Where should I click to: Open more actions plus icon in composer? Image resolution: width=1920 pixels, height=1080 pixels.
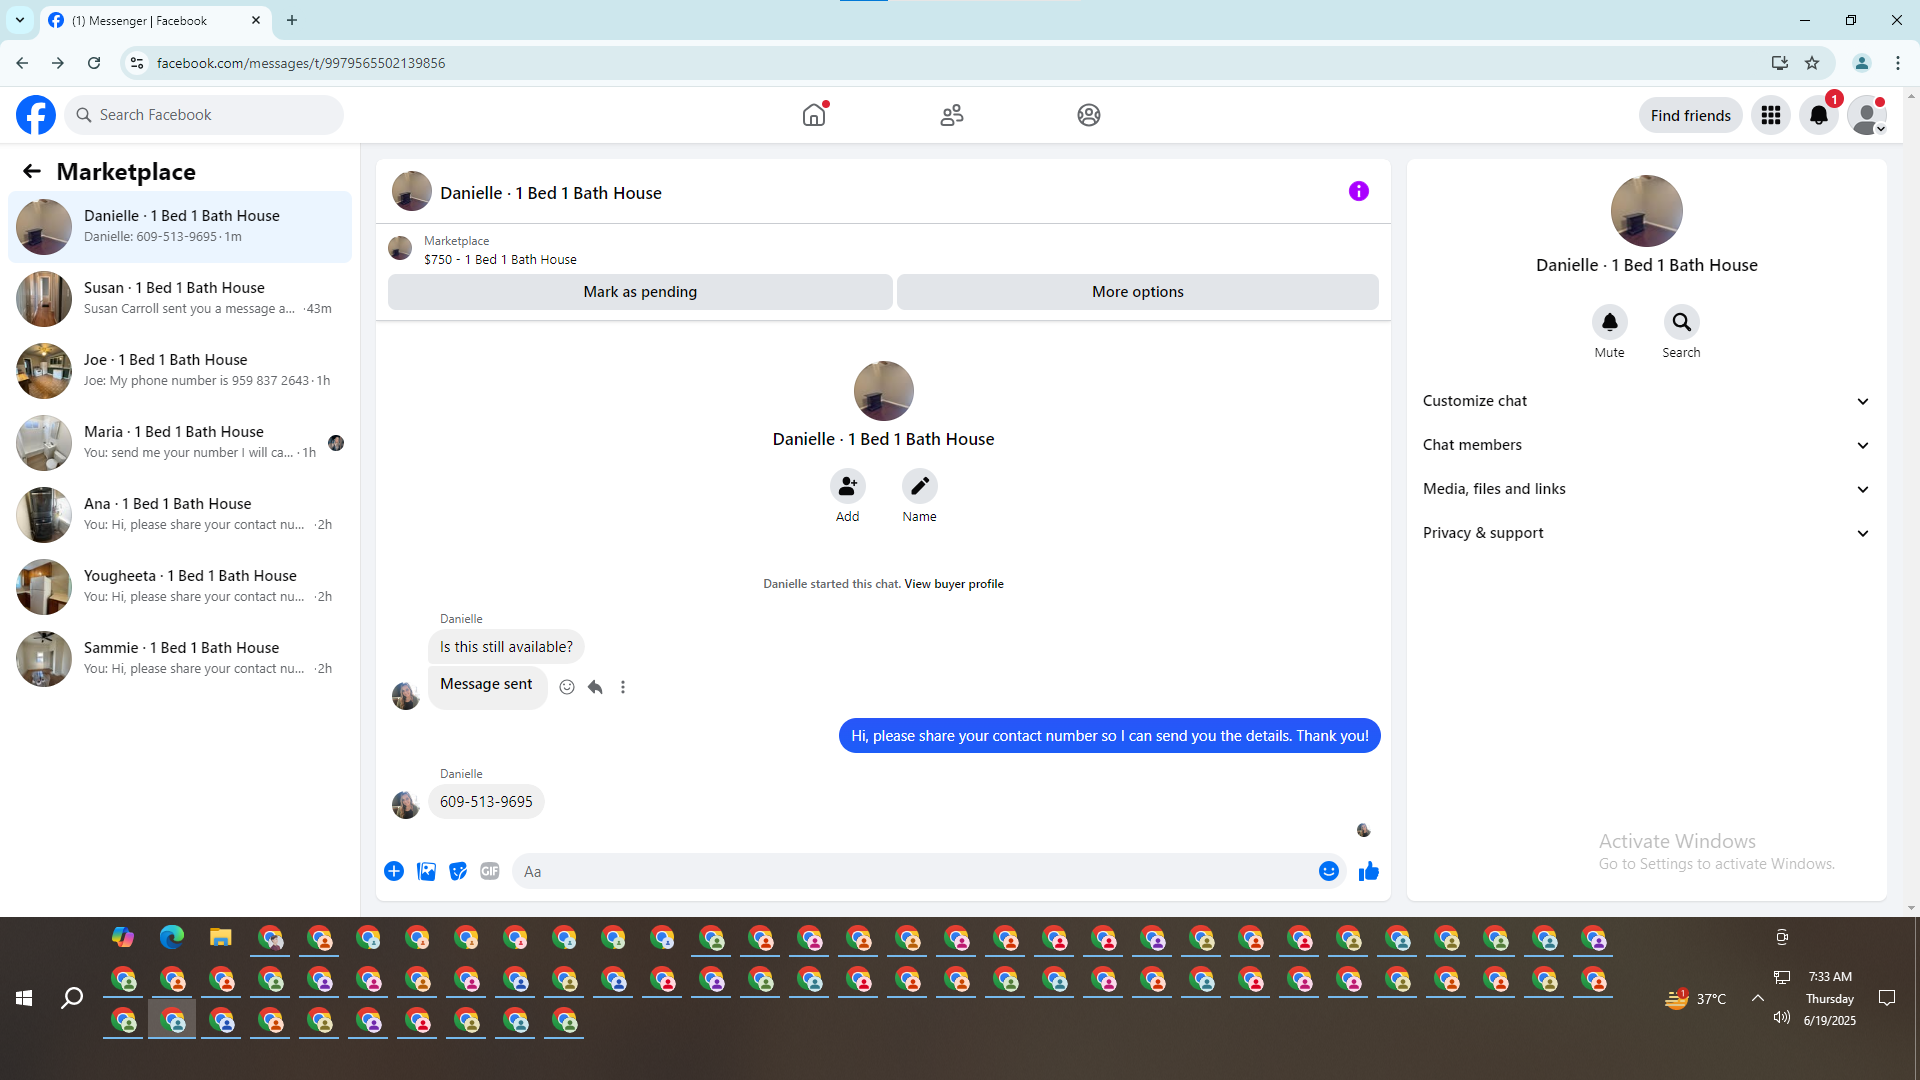(394, 871)
